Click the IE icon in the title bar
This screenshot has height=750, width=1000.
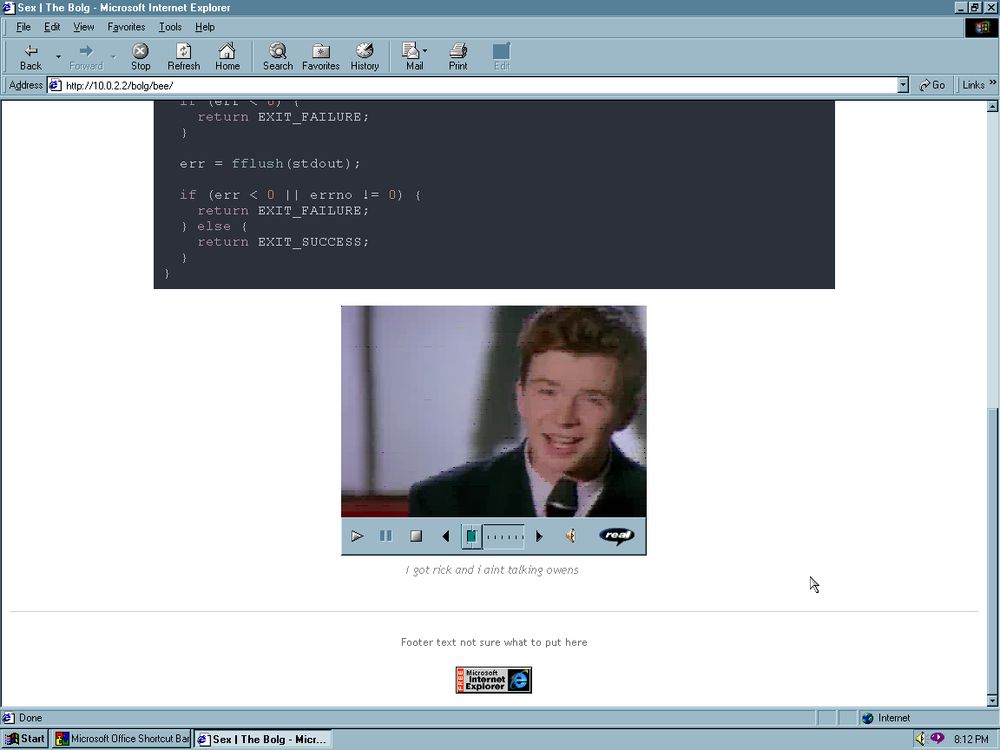click(x=8, y=8)
